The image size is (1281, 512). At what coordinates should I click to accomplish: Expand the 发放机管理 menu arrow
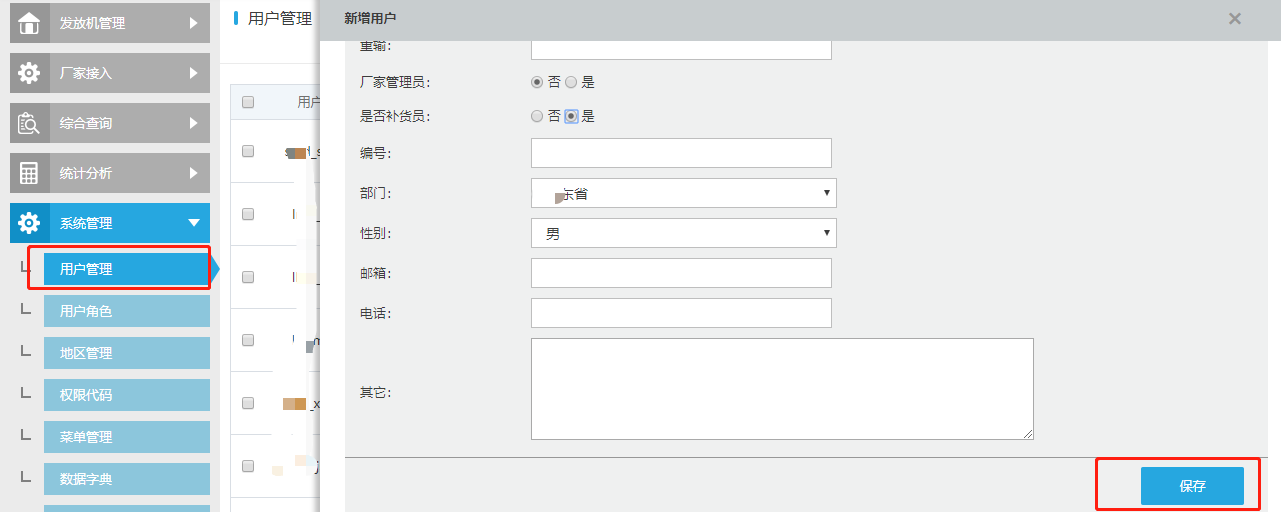[194, 23]
